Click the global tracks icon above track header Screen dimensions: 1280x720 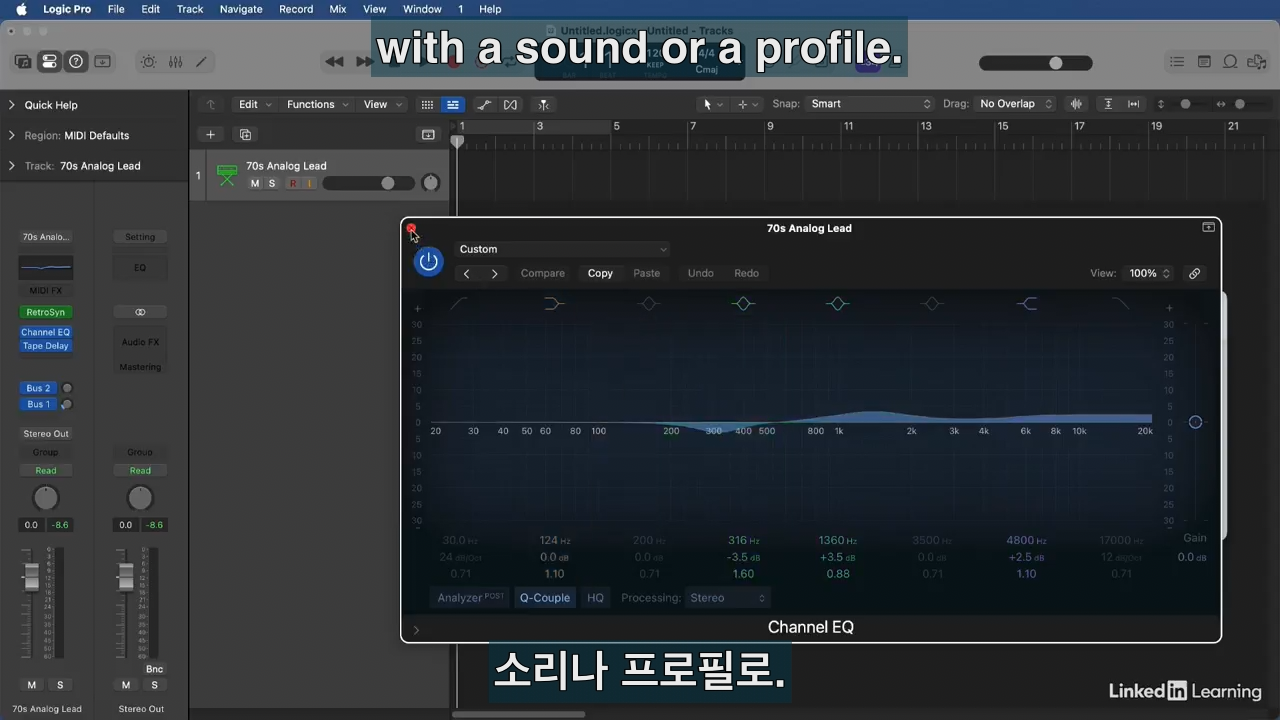coord(428,134)
